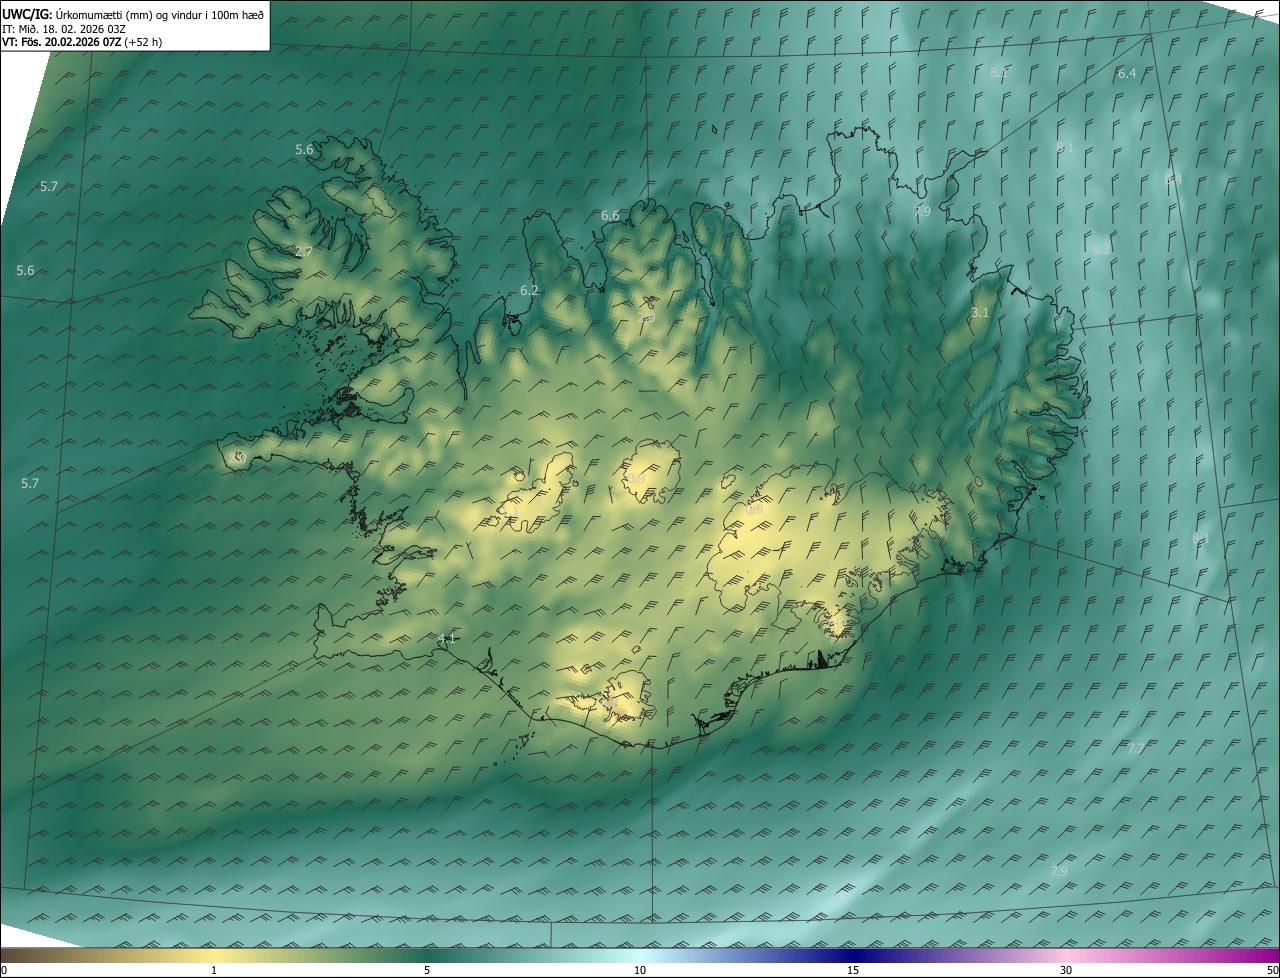Click the 4.1 value label on the map

[x=447, y=639]
